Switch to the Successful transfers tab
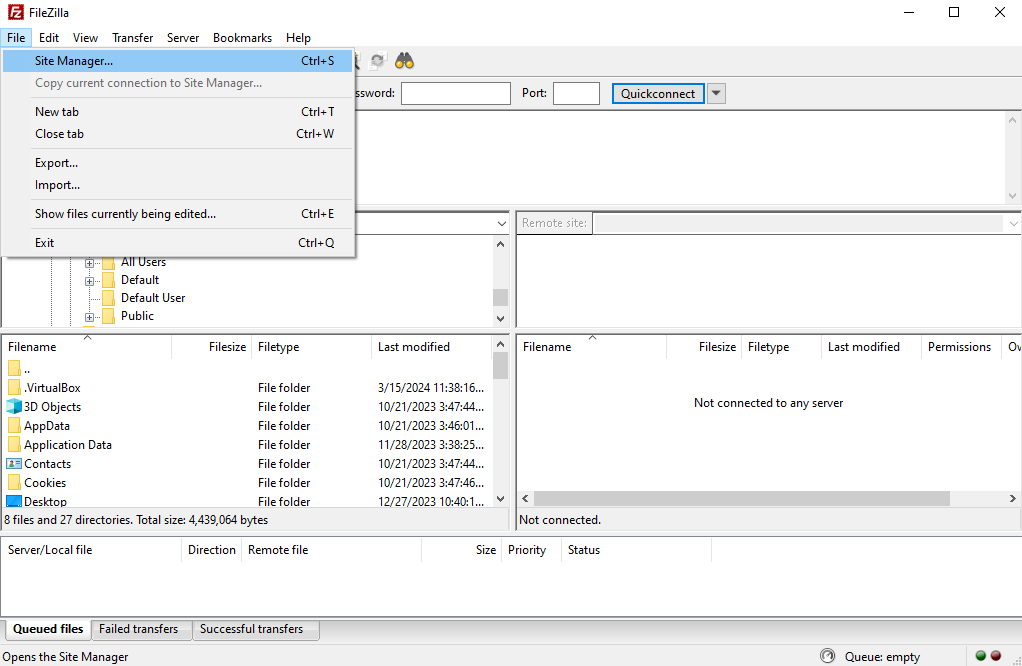Image resolution: width=1022 pixels, height=666 pixels. (252, 629)
